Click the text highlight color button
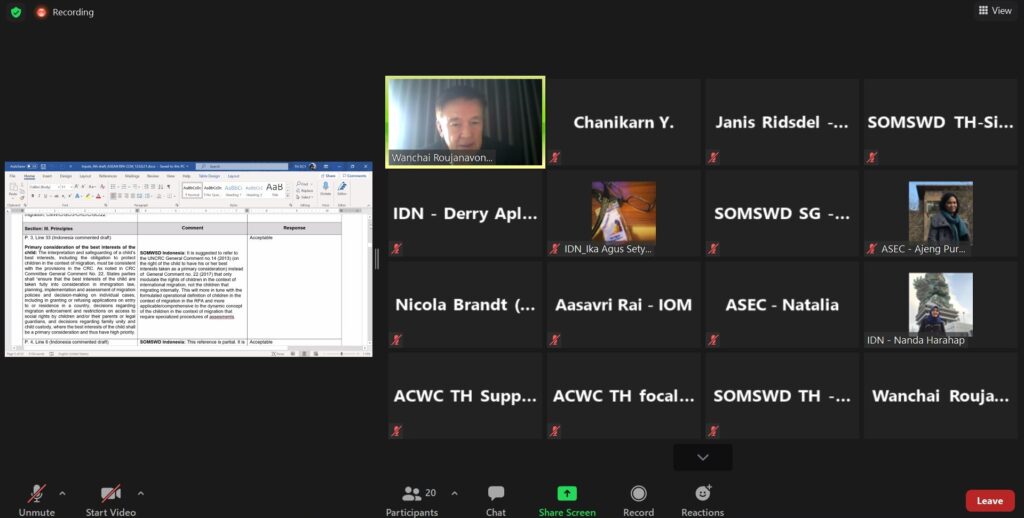The width and height of the screenshot is (1024, 518). click(x=88, y=196)
